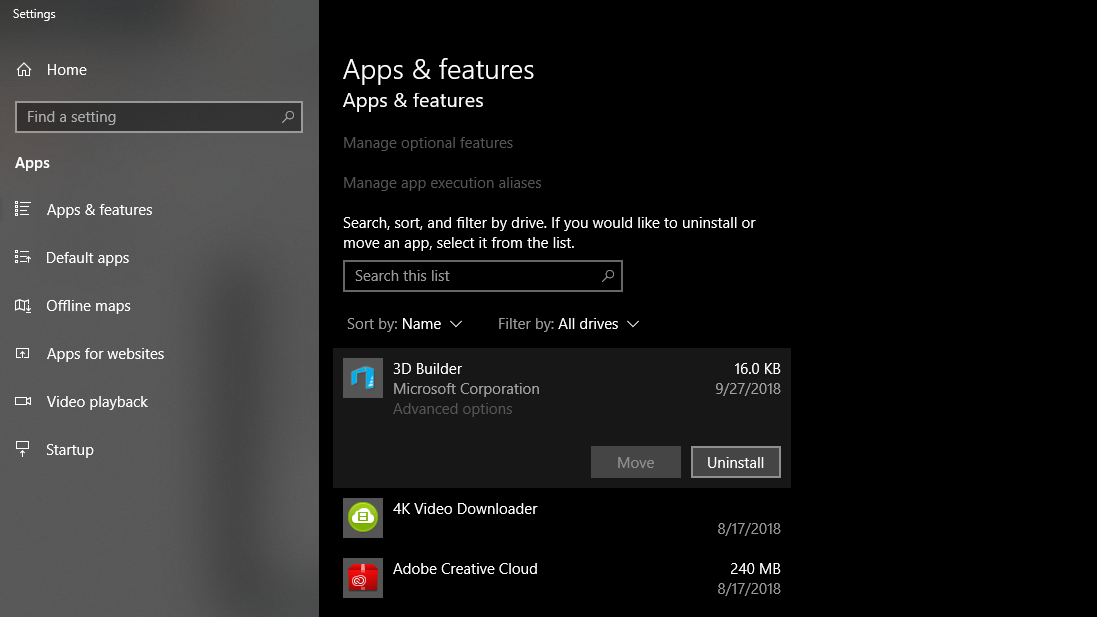Select Apps & features in sidebar

[99, 209]
